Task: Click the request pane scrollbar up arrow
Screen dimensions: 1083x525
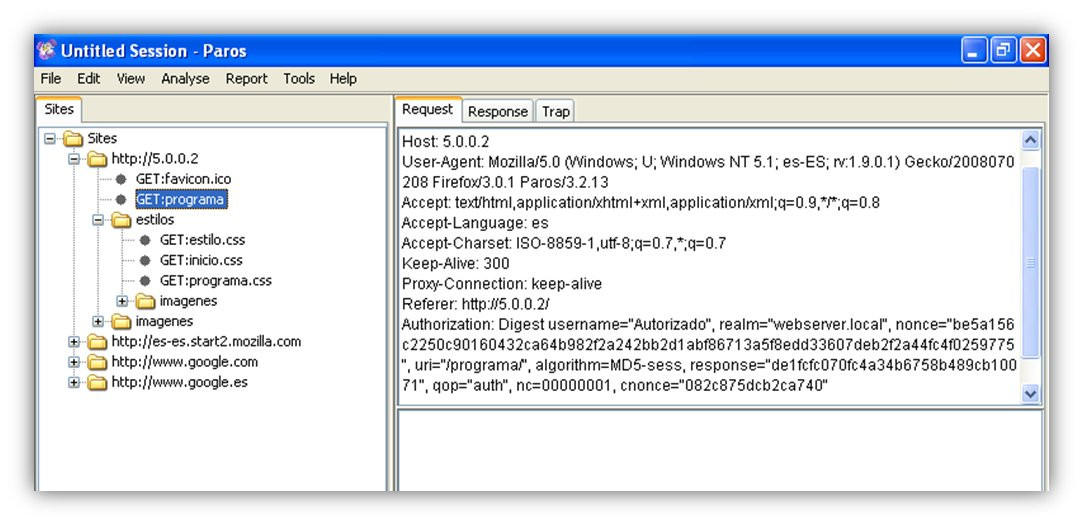Action: pos(1030,140)
